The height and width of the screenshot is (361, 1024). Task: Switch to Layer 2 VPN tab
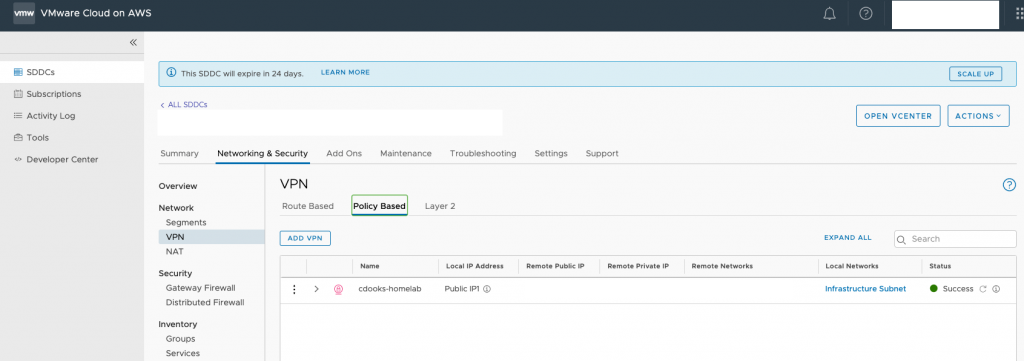440,206
